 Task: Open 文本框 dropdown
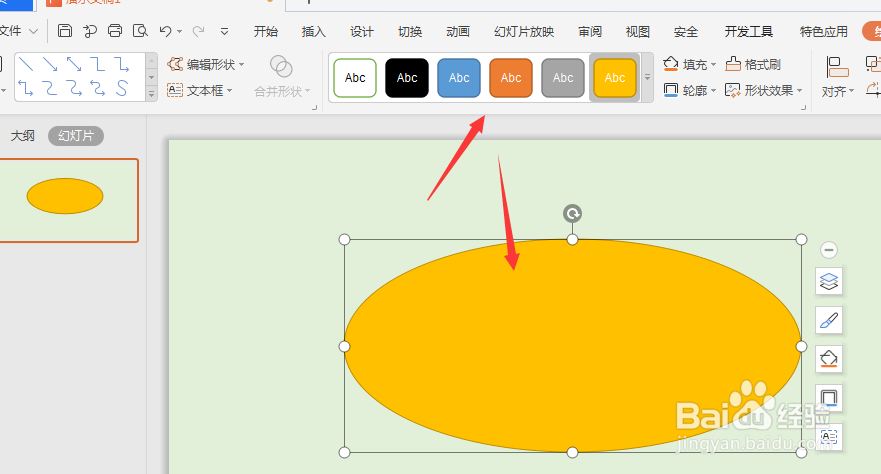[x=199, y=90]
